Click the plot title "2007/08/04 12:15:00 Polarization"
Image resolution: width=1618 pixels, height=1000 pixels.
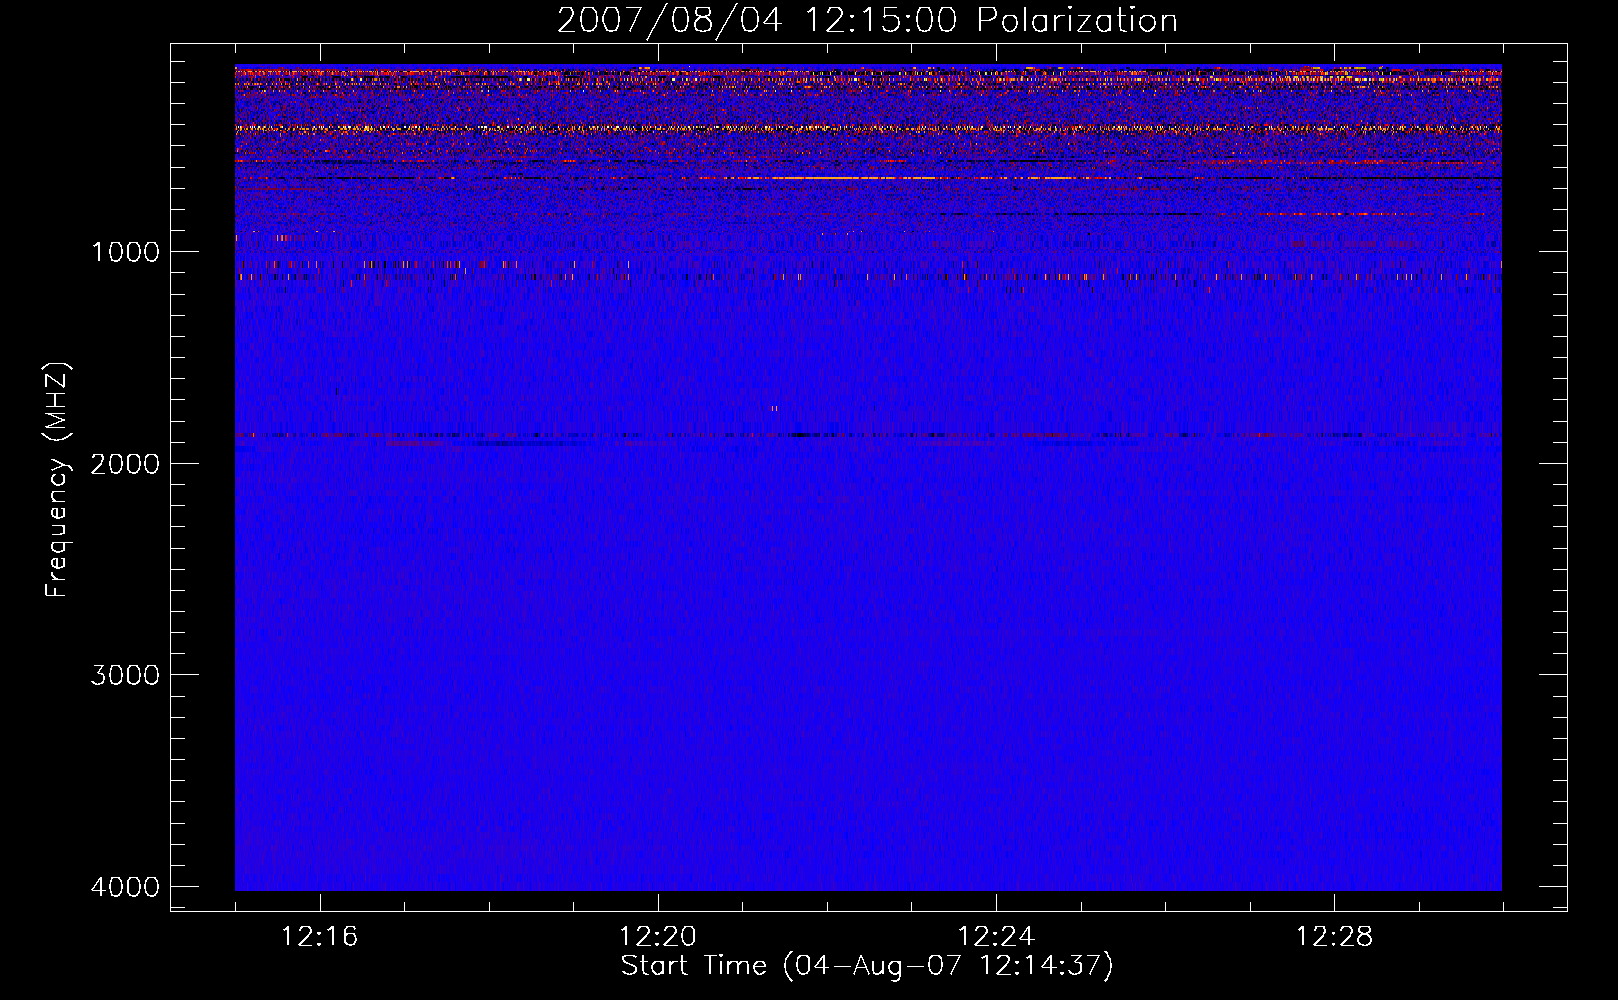867,21
